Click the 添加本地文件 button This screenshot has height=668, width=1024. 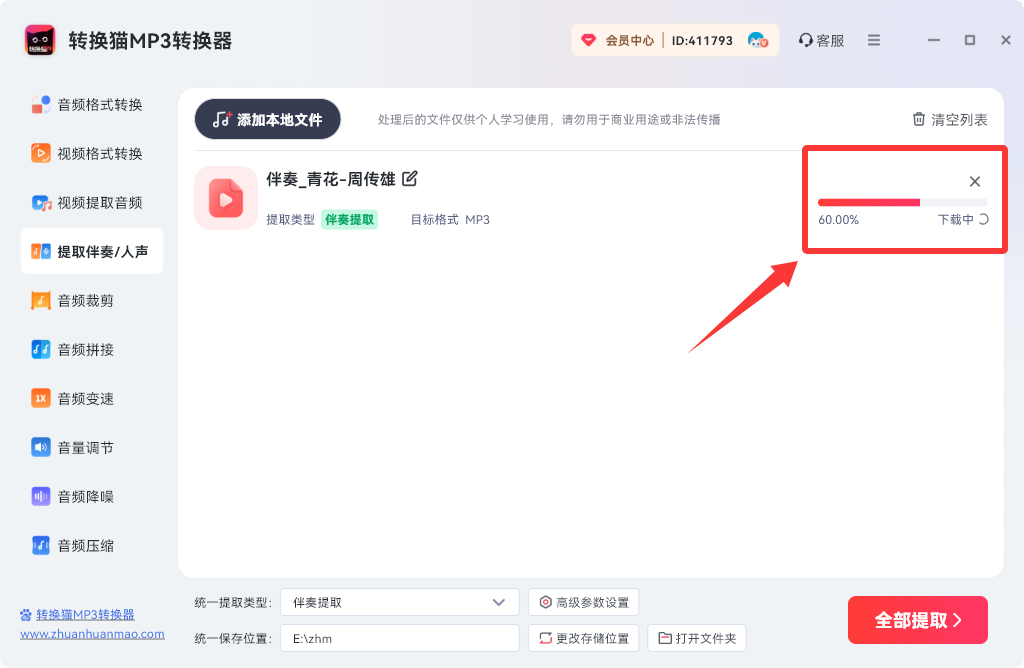[x=266, y=118]
